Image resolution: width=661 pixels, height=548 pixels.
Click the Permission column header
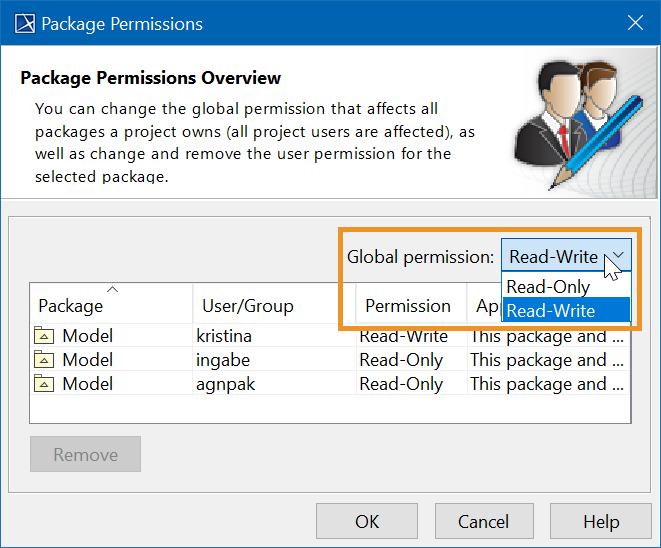point(408,305)
